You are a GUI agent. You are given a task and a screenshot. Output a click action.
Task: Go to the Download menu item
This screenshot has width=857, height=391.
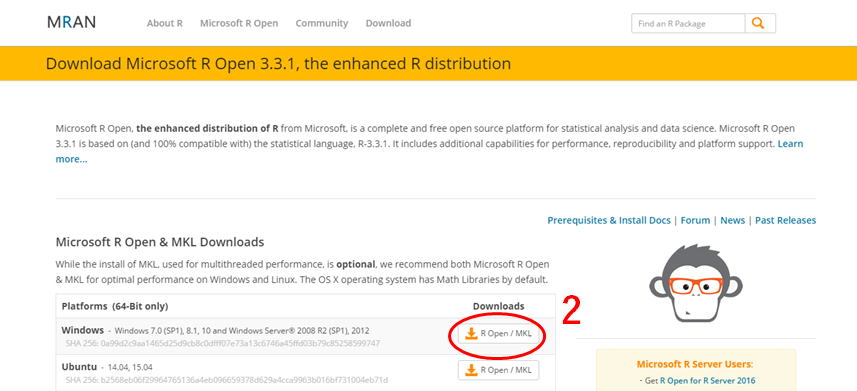click(x=388, y=23)
